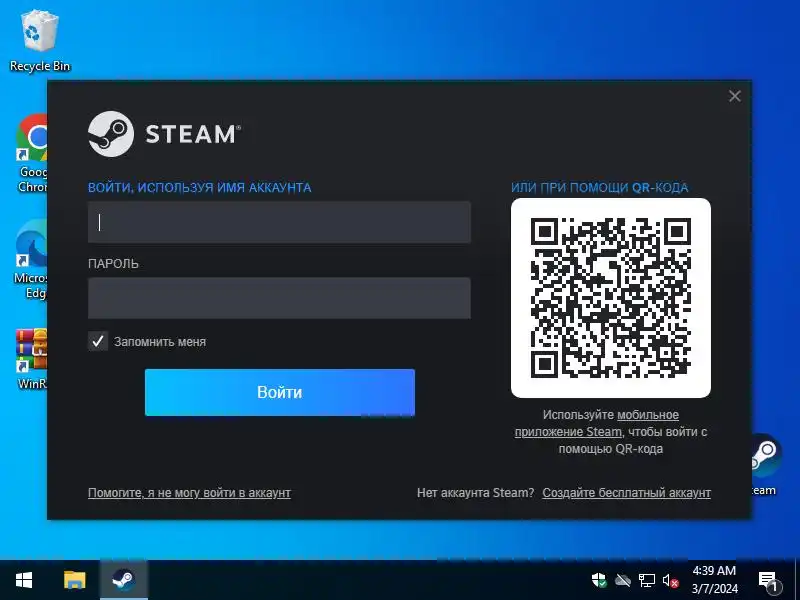Click the Войти sign-in button
Screen dimensions: 800x600
click(280, 392)
